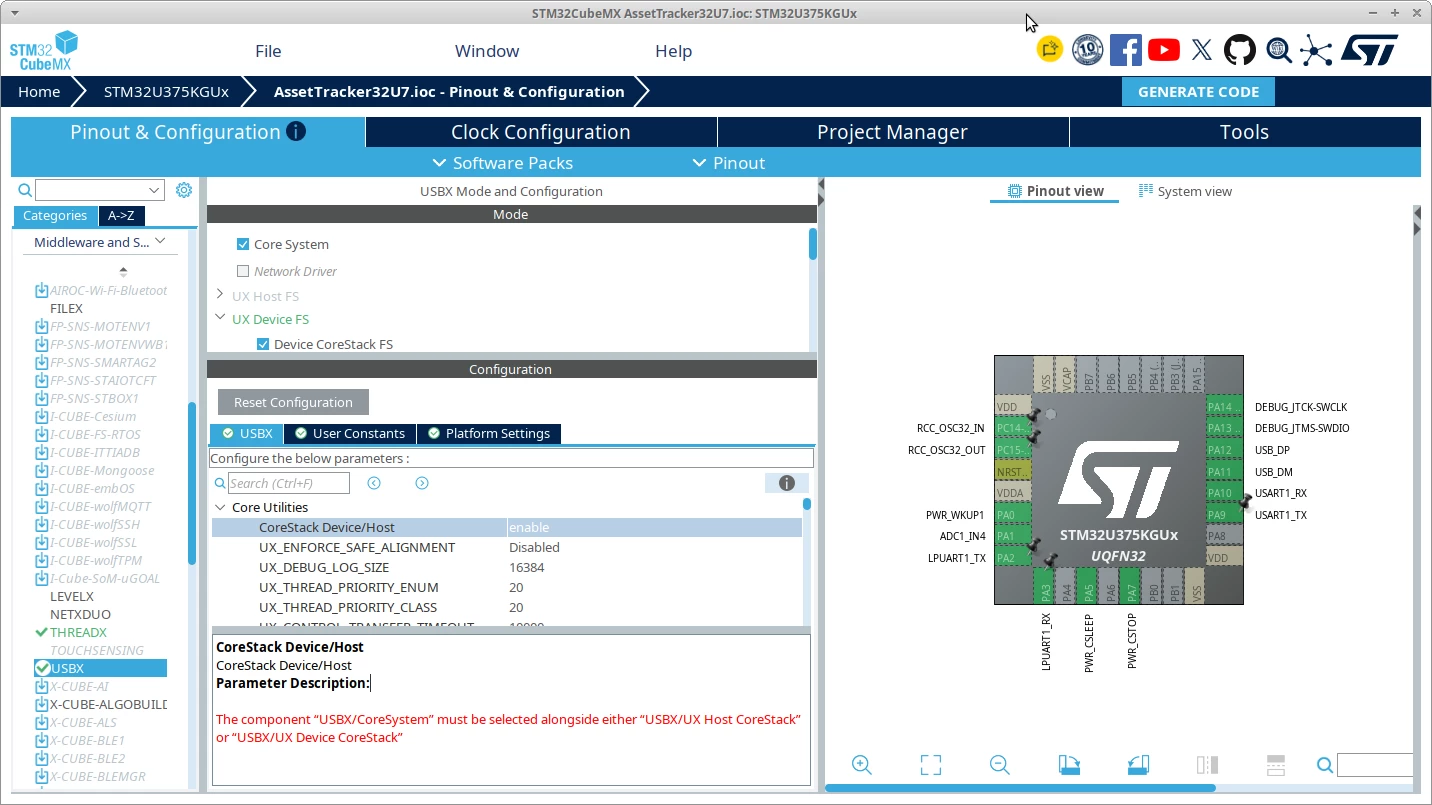Switch to A->Z sorting tab
1432x805 pixels.
[121, 215]
